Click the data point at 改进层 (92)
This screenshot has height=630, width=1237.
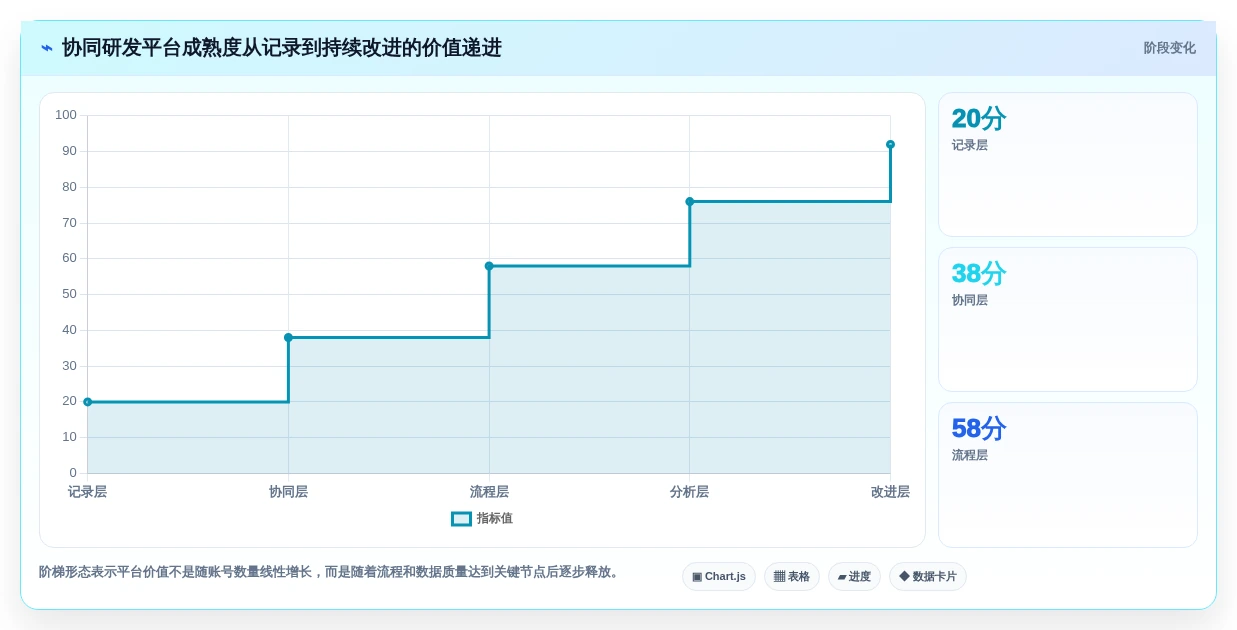pos(890,144)
